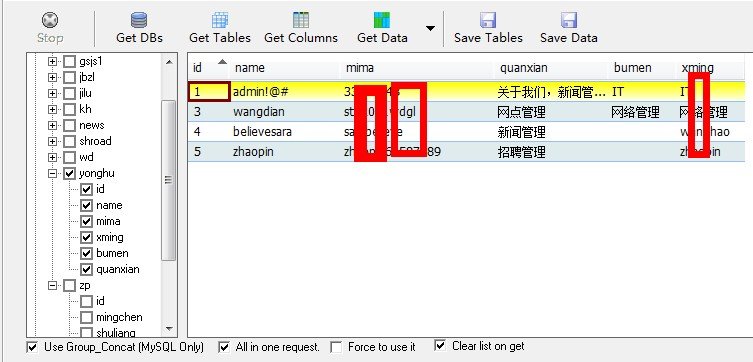Toggle Use Group_Concat (MySQL Only) checkbox
This screenshot has height=362, width=753.
point(32,347)
